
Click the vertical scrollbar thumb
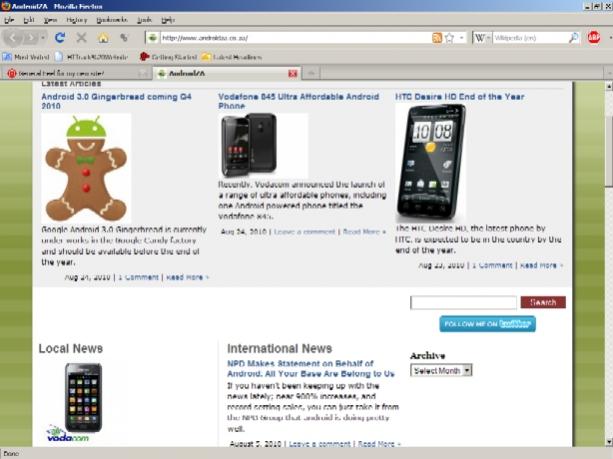coord(609,151)
